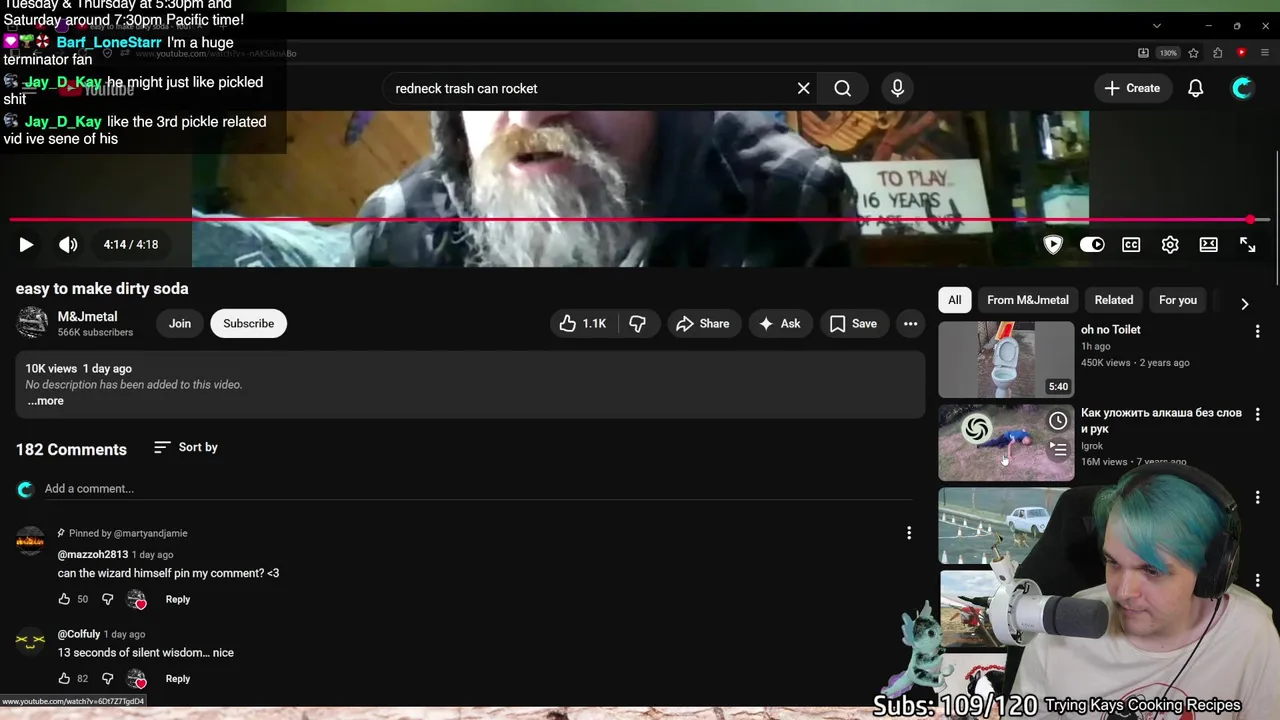
Task: Open options for Как уложить алкаша video
Action: (x=1258, y=414)
